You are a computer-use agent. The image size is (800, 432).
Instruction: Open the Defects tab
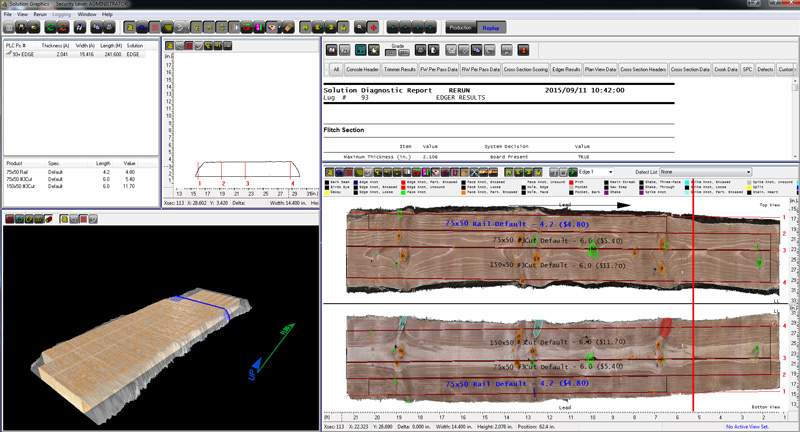pyautogui.click(x=765, y=69)
